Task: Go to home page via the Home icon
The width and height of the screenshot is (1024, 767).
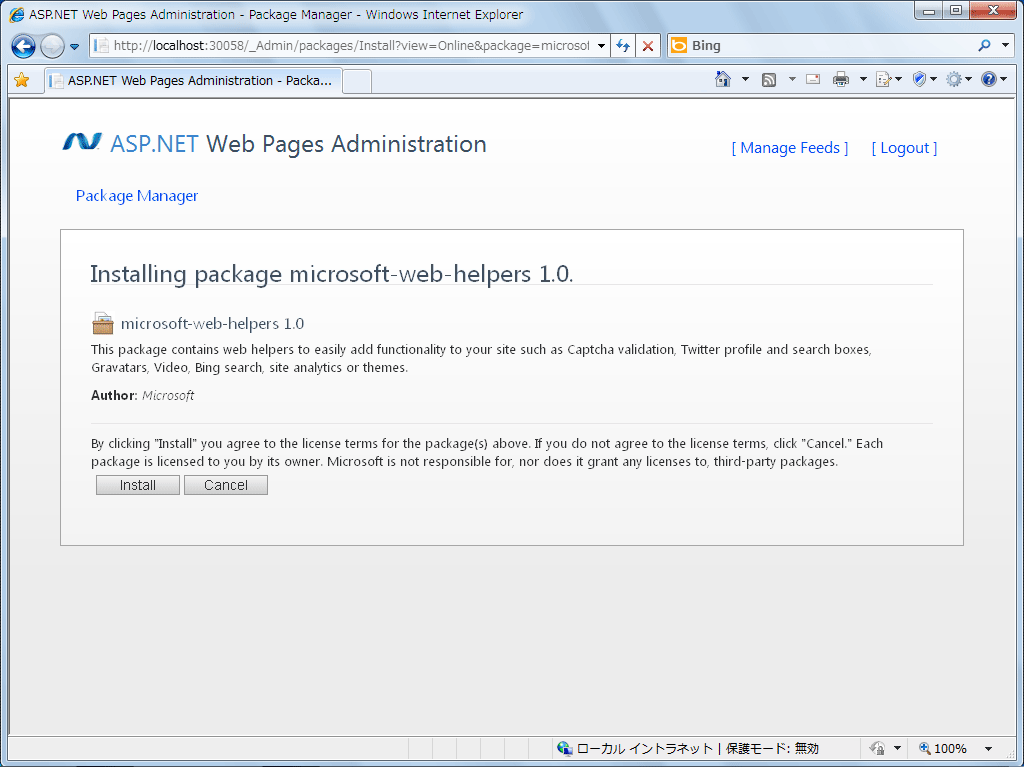Action: (722, 78)
